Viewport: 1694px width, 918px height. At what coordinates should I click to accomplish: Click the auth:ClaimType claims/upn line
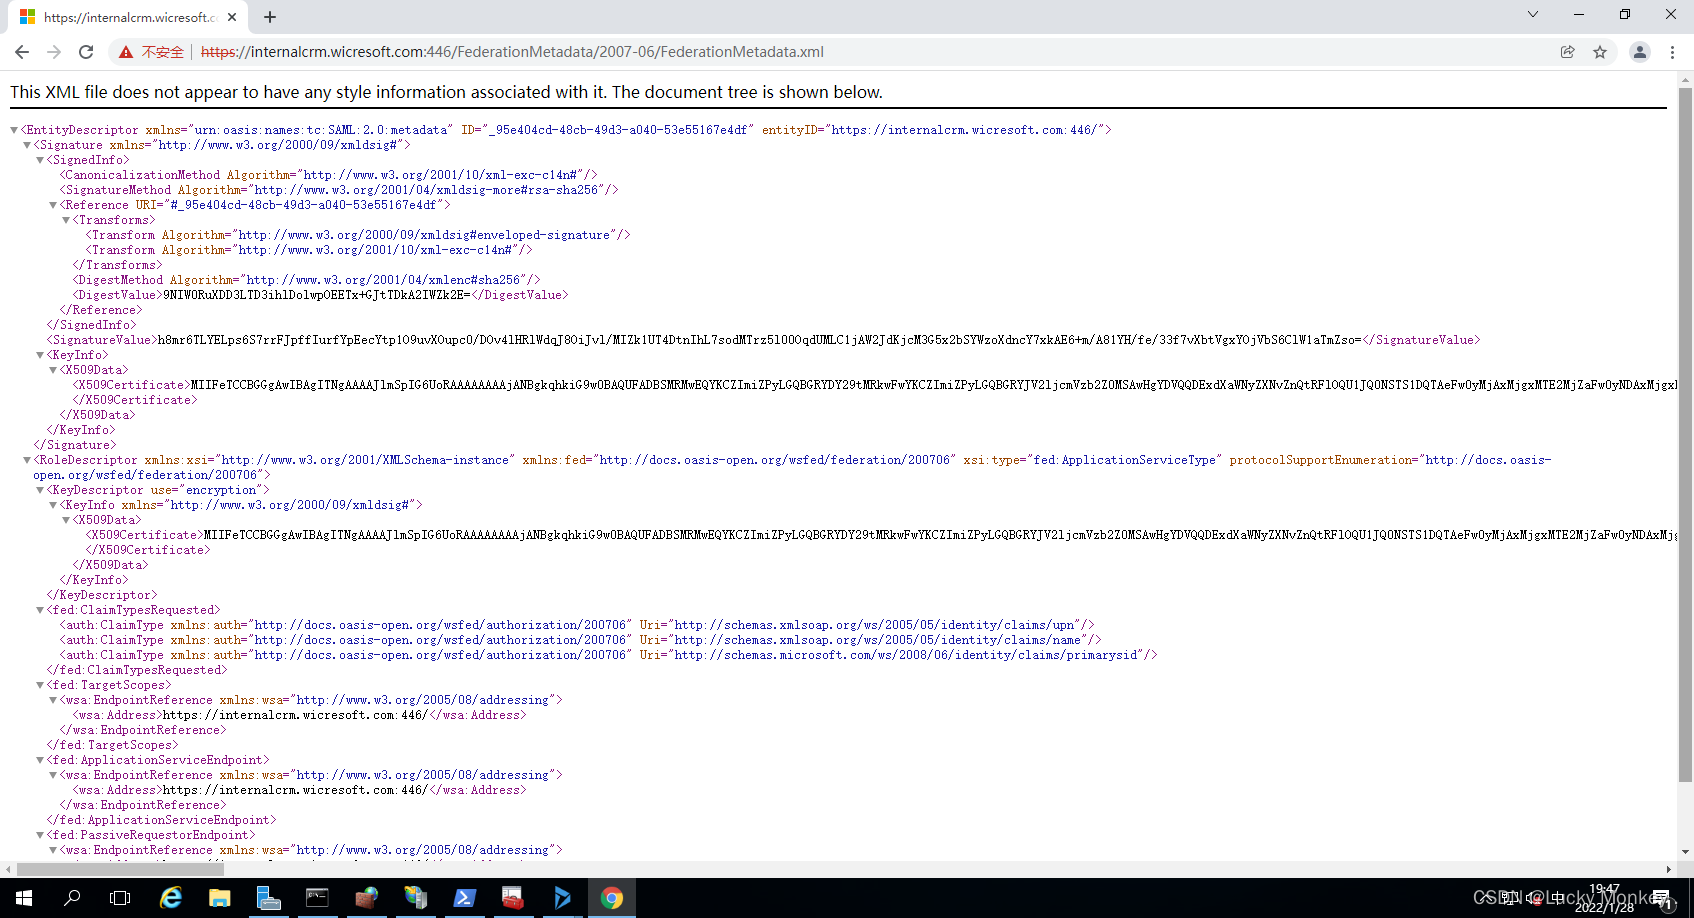[577, 625]
